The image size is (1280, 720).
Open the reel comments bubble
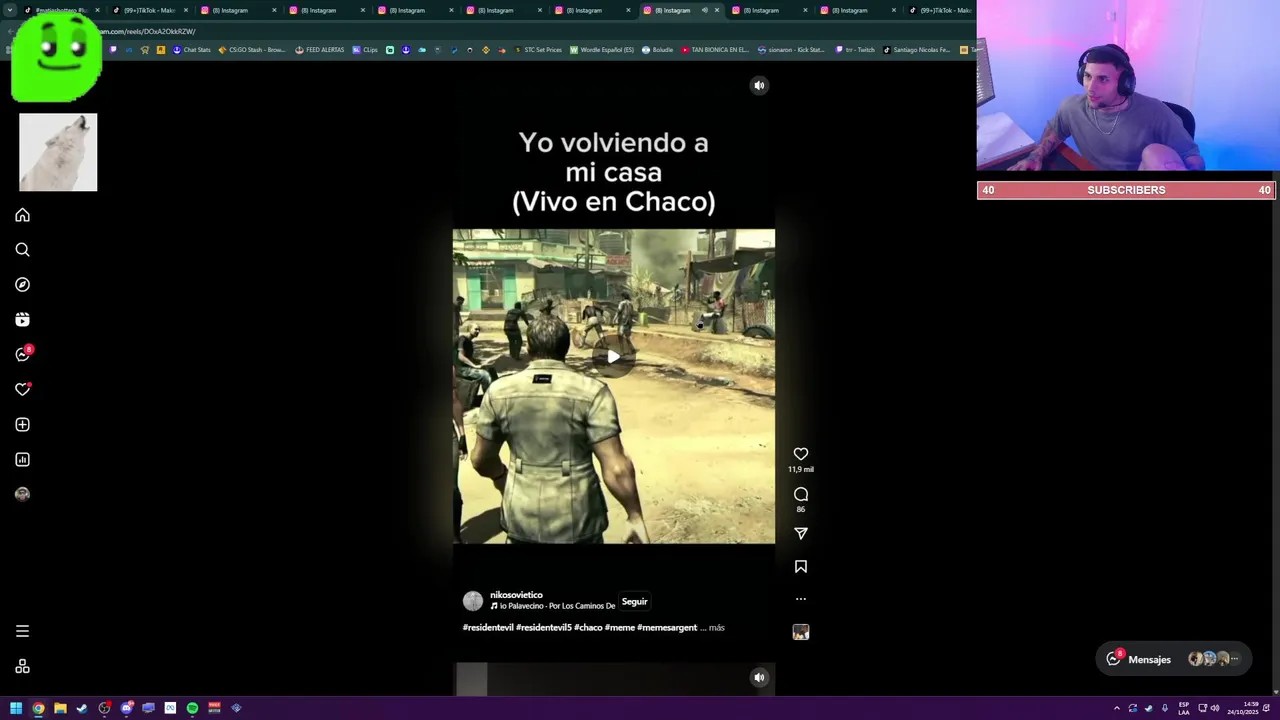(x=801, y=494)
